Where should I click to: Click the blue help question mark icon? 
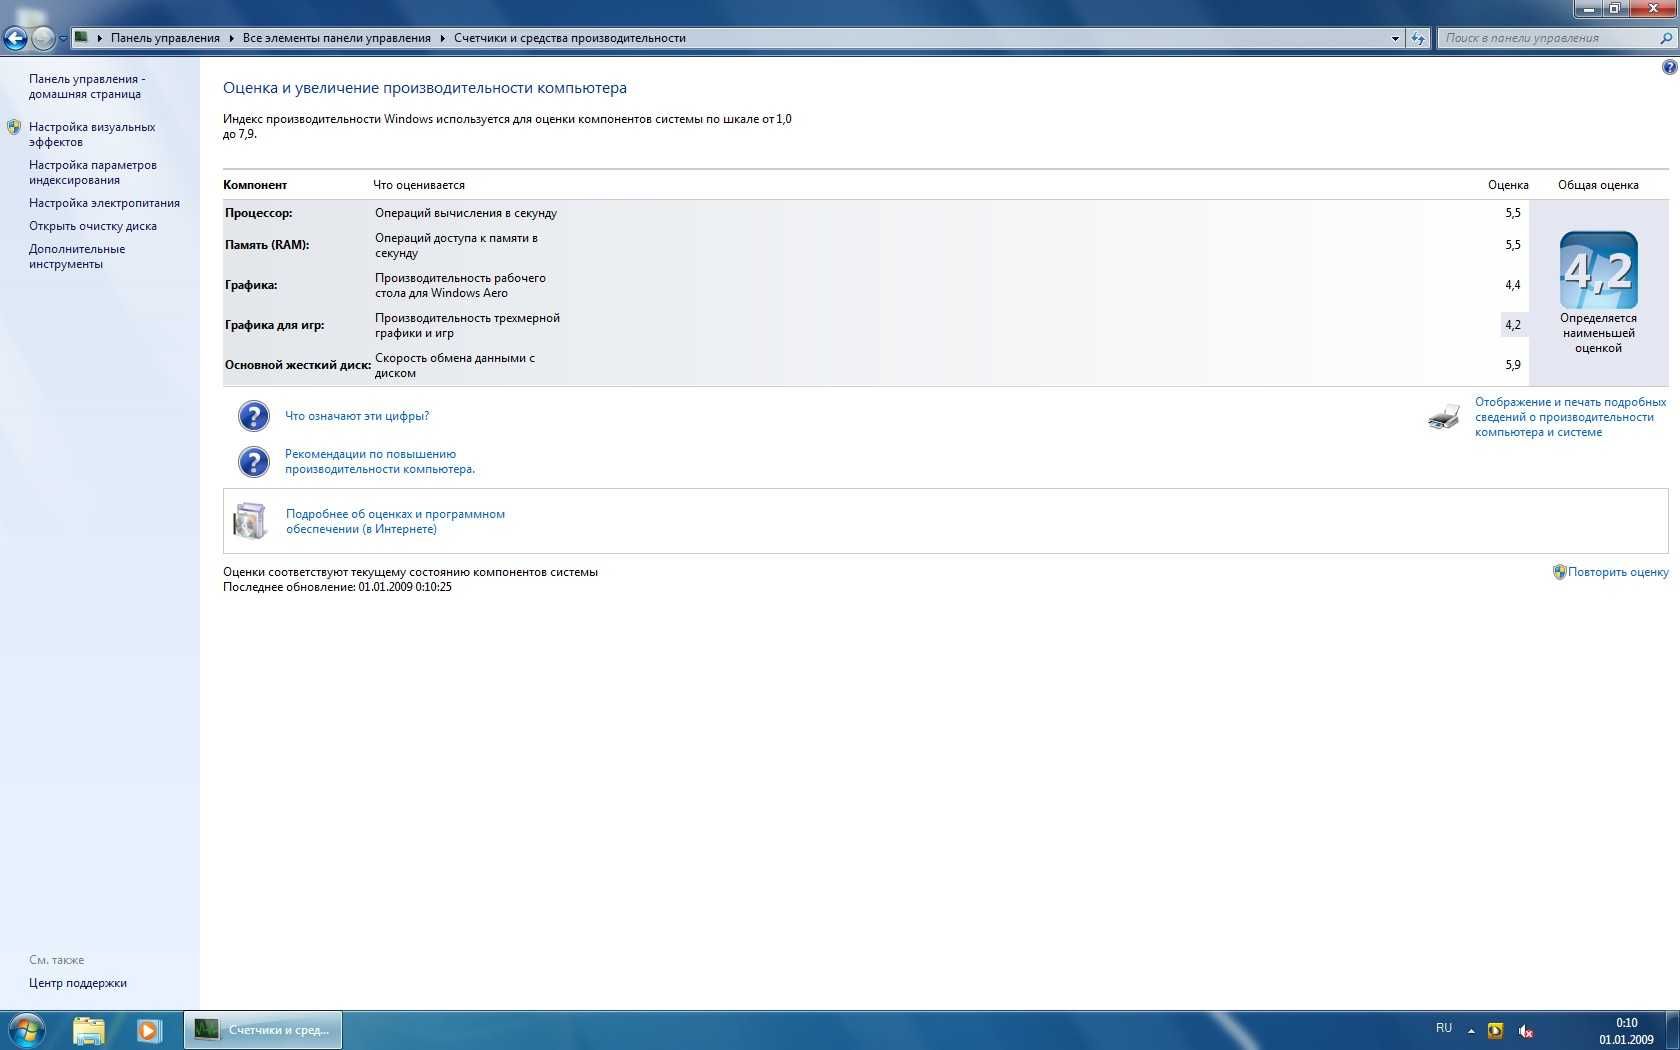[1669, 67]
